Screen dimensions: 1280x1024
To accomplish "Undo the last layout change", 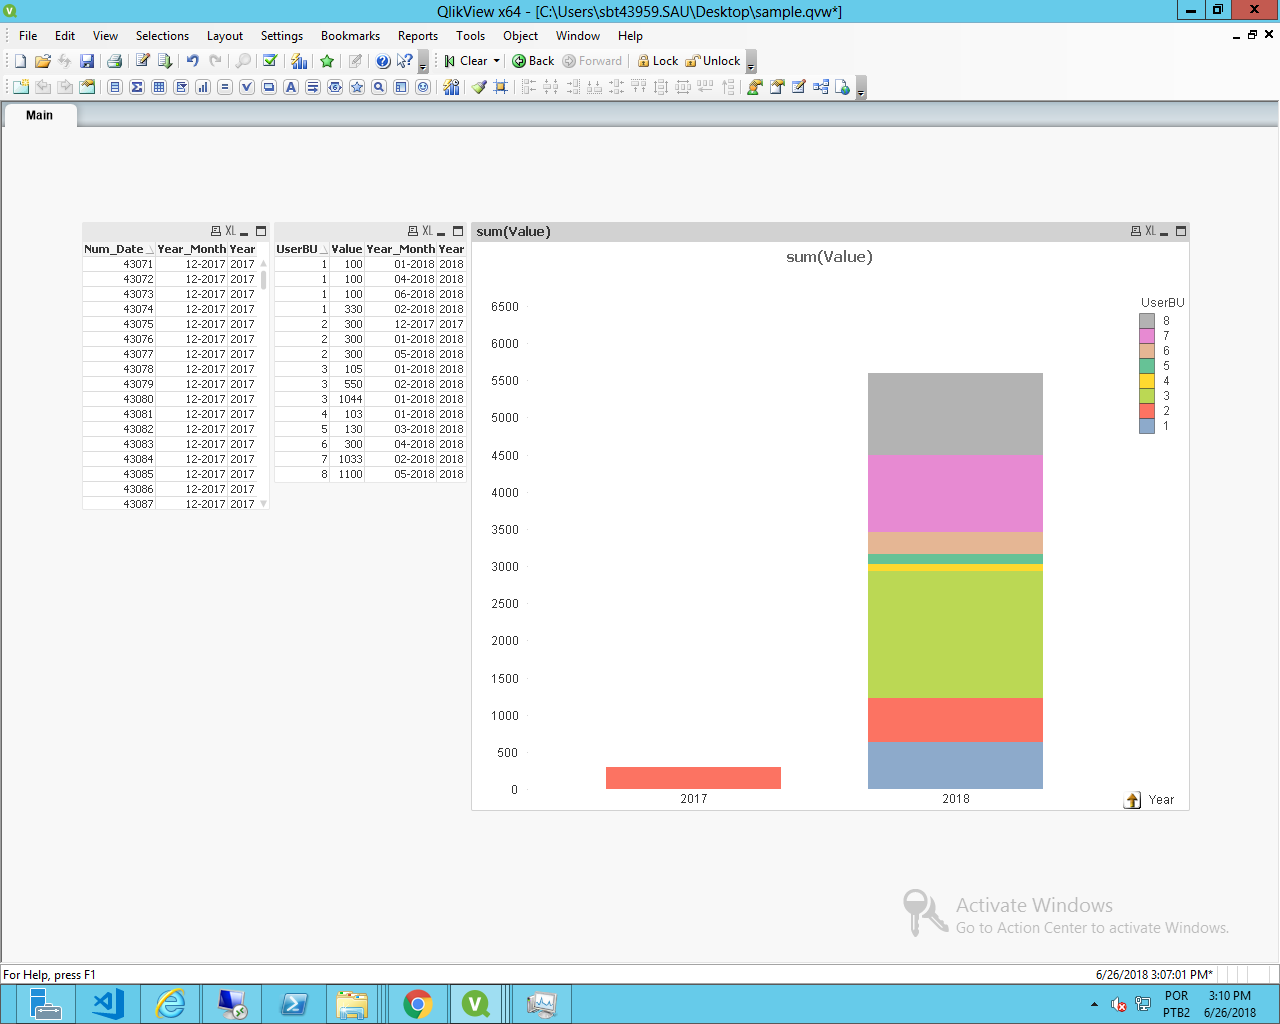I will coord(193,61).
